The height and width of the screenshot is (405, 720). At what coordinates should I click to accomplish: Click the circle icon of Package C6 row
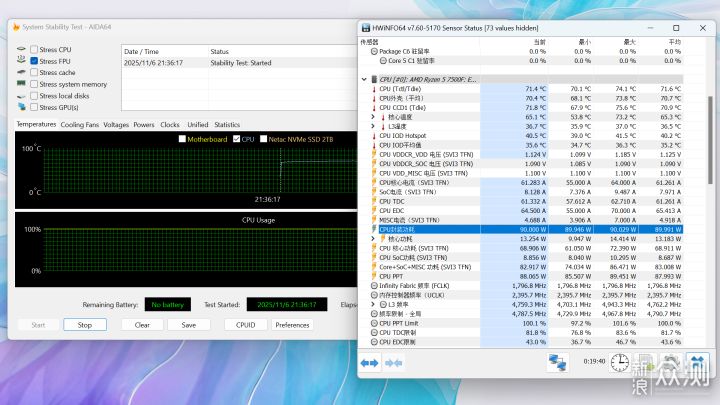coord(374,51)
